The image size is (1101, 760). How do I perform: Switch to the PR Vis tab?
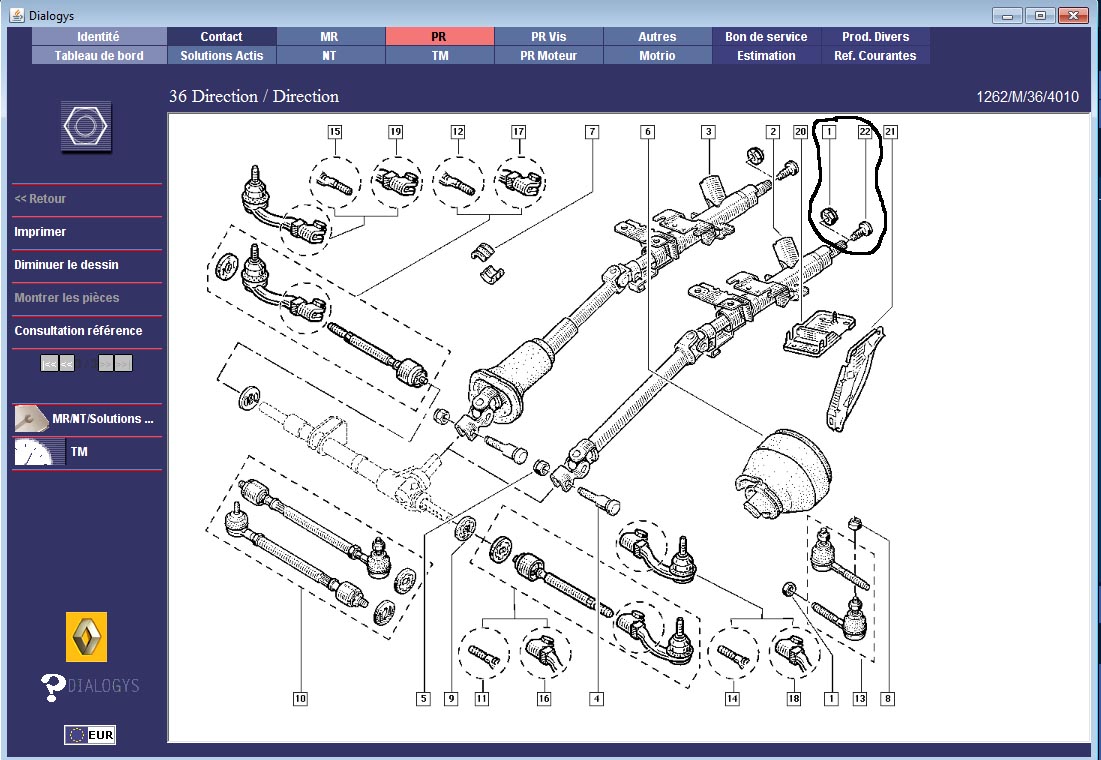(548, 37)
